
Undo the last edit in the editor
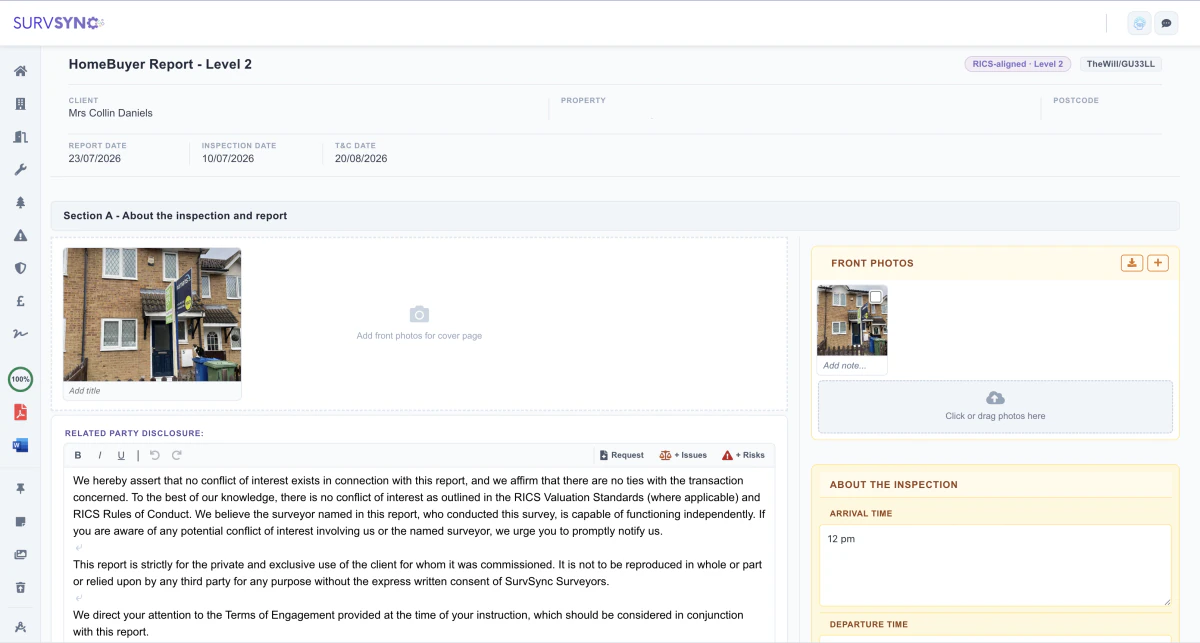tap(155, 455)
